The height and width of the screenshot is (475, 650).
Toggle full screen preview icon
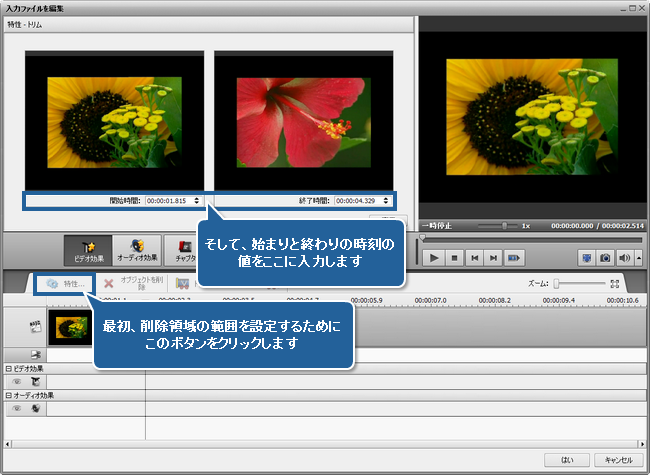click(587, 258)
